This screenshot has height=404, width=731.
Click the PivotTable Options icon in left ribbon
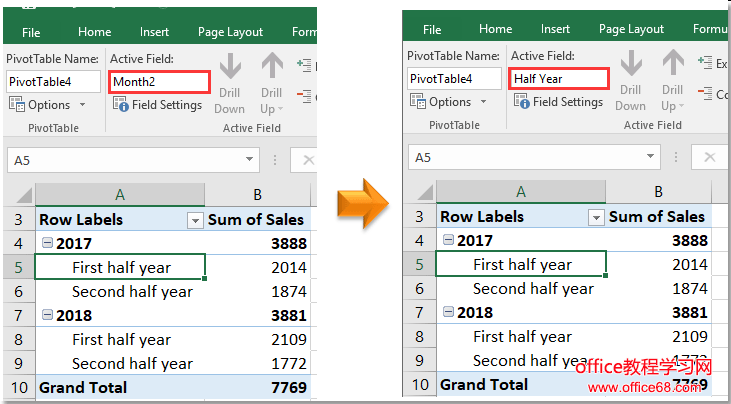pos(17,105)
